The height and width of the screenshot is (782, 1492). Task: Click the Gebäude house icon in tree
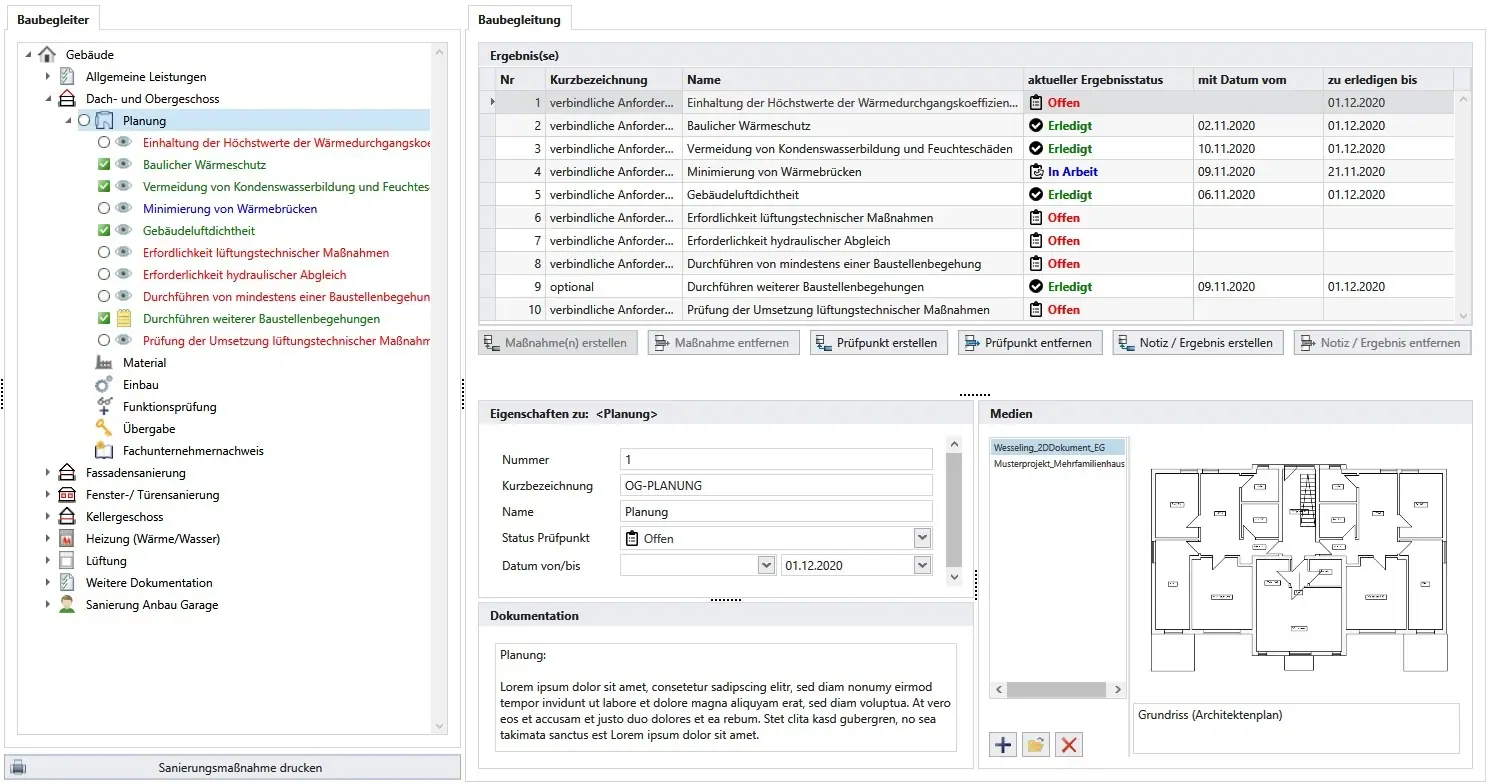pos(47,55)
